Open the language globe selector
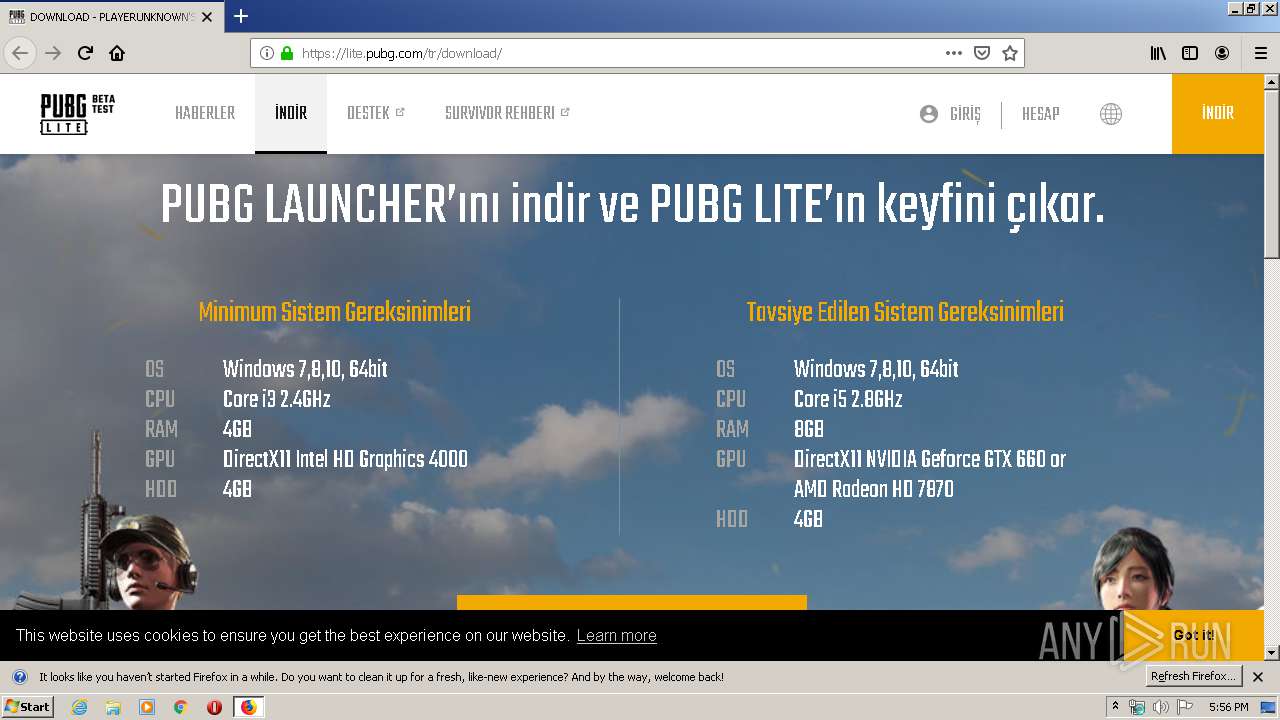 (x=1111, y=114)
